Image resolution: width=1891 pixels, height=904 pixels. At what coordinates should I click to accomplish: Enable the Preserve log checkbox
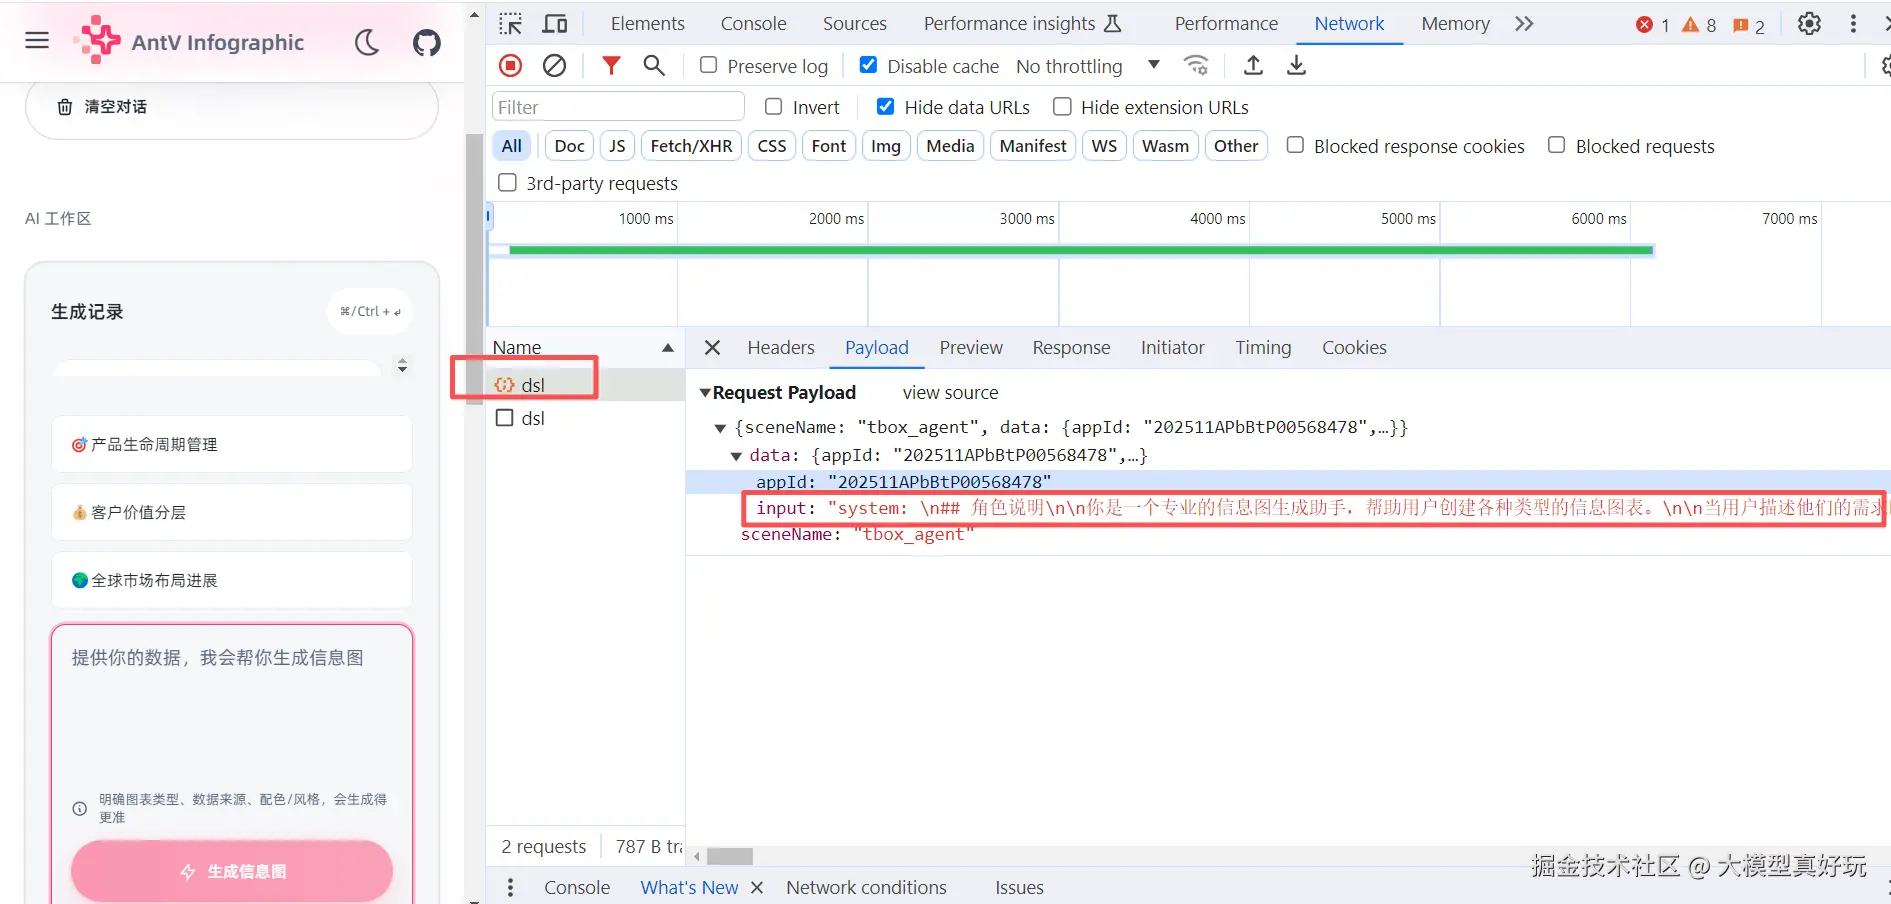[x=709, y=66]
